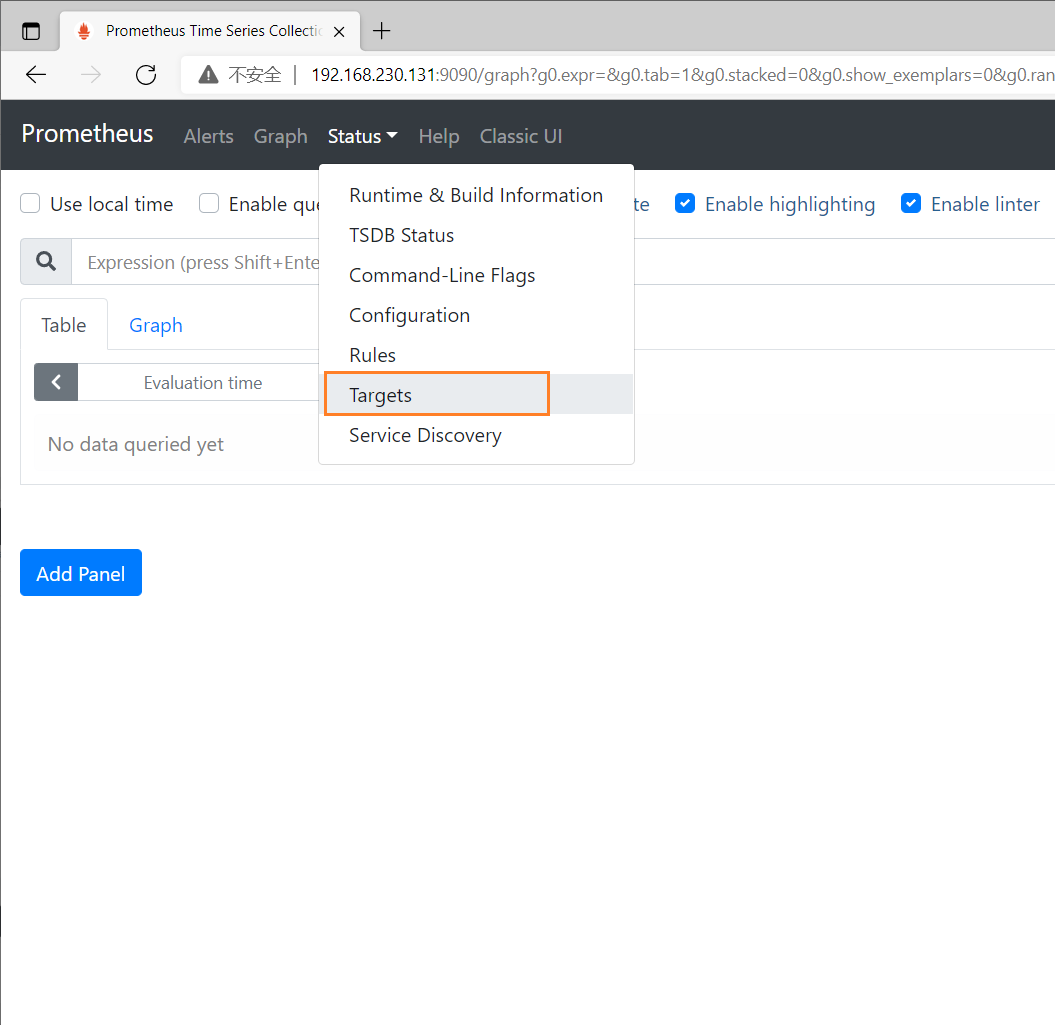This screenshot has height=1025, width=1055.
Task: Uncheck Enable linter checkbox
Action: pyautogui.click(x=911, y=203)
